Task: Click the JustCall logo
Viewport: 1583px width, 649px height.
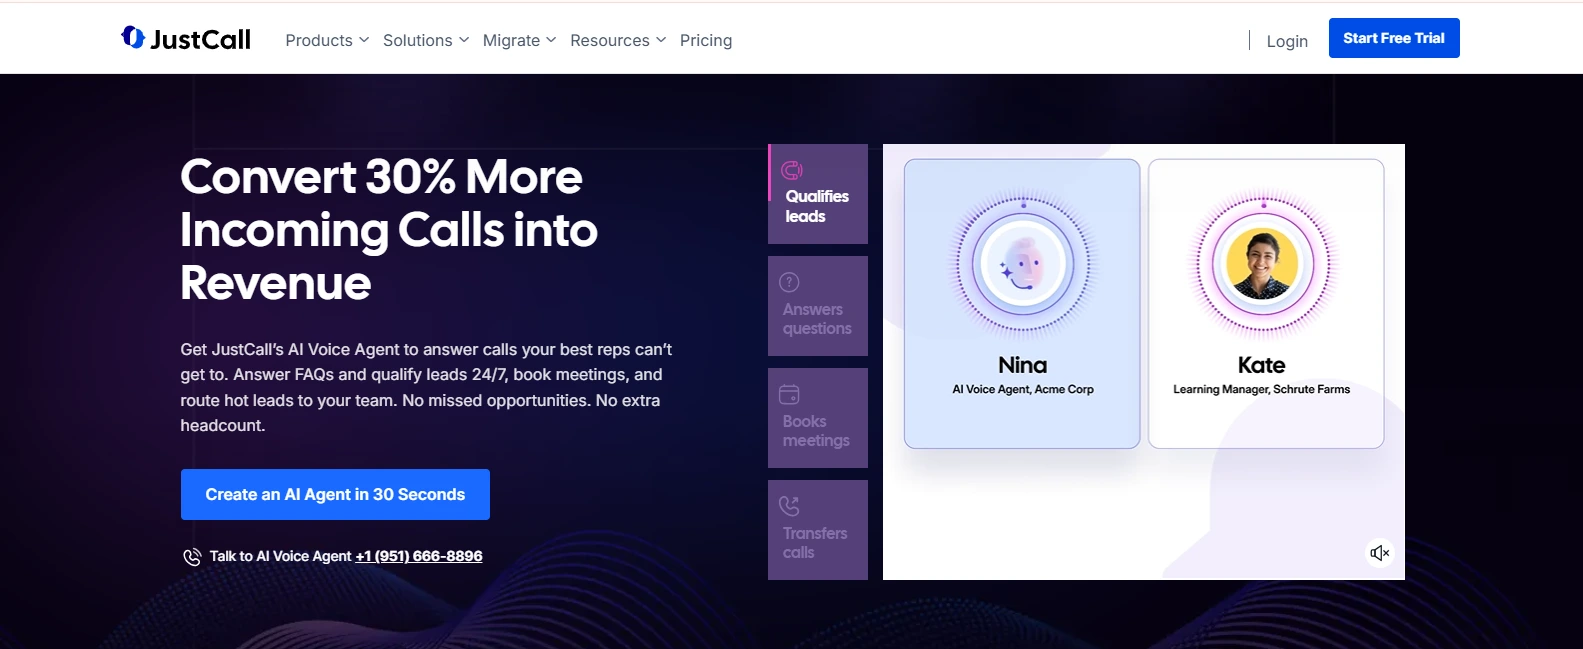Action: tap(185, 38)
